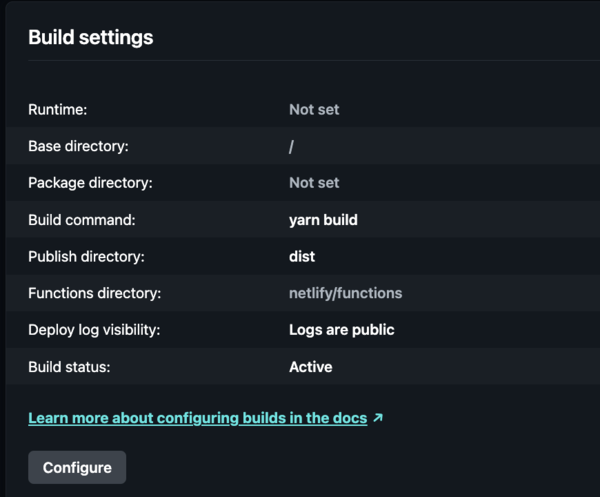This screenshot has width=600, height=497.
Task: Click the slash value for Base directory
Action: (291, 146)
